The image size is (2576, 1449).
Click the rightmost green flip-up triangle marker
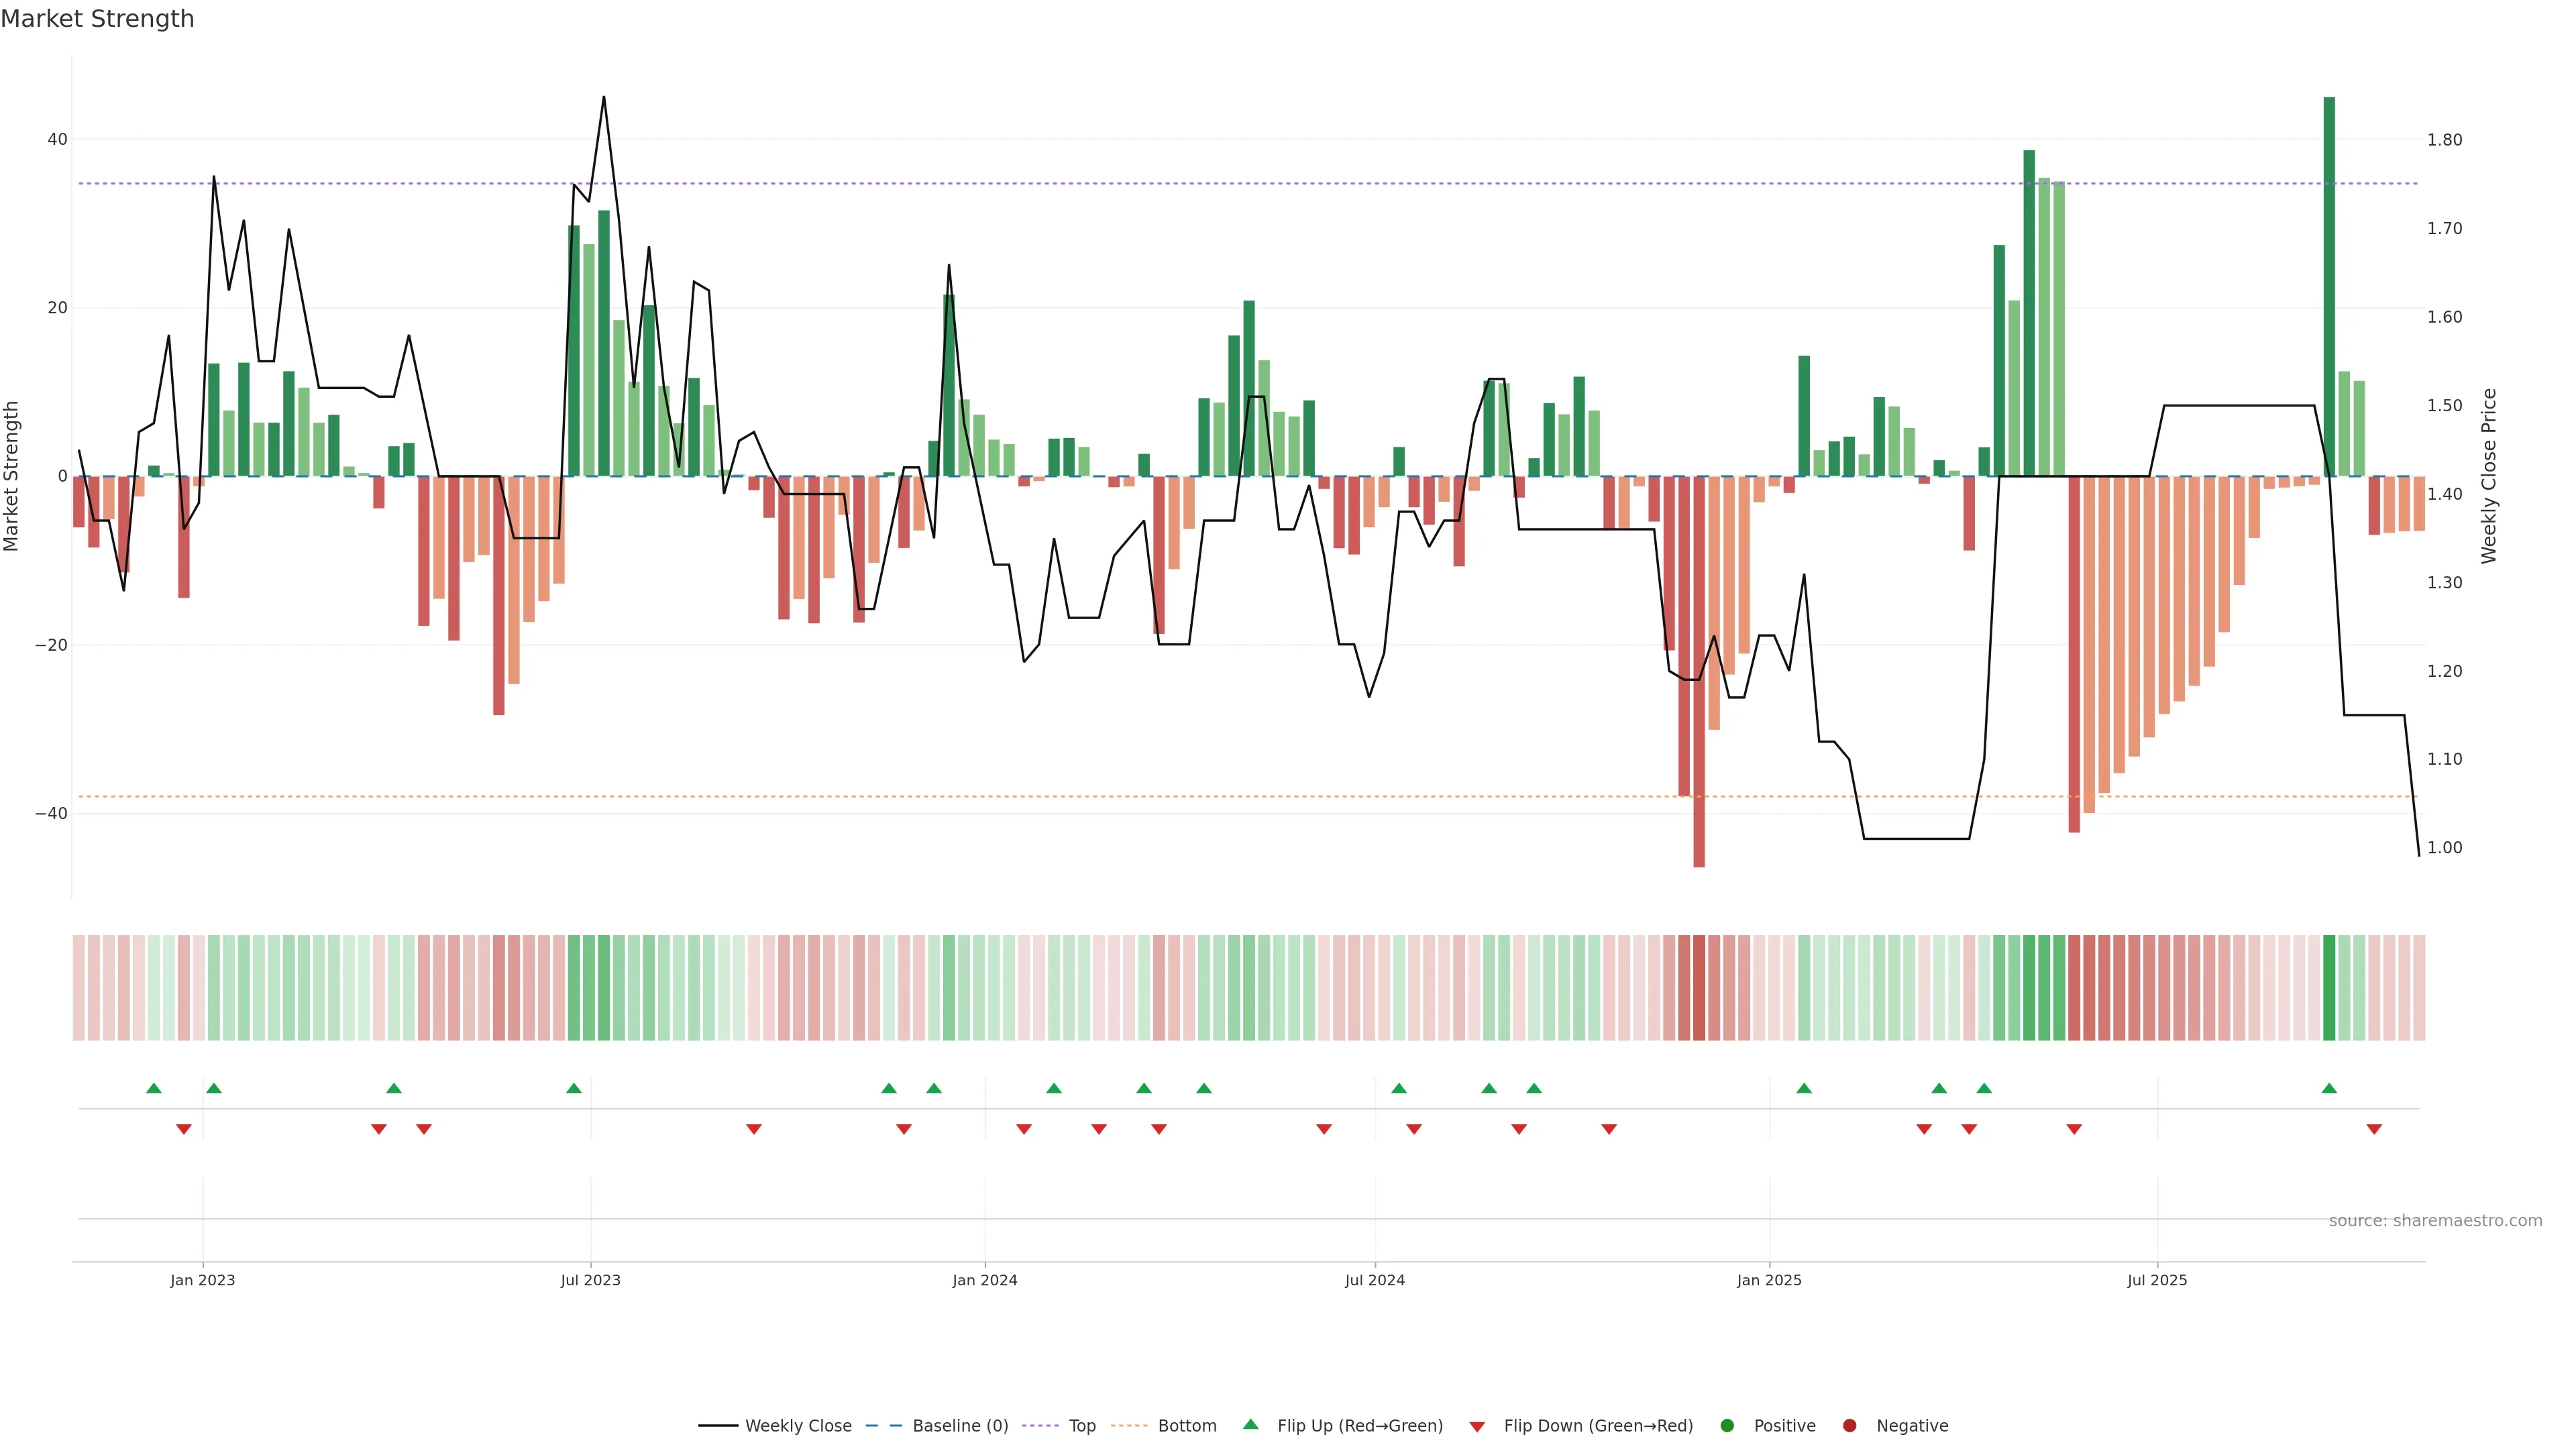pos(2329,1088)
